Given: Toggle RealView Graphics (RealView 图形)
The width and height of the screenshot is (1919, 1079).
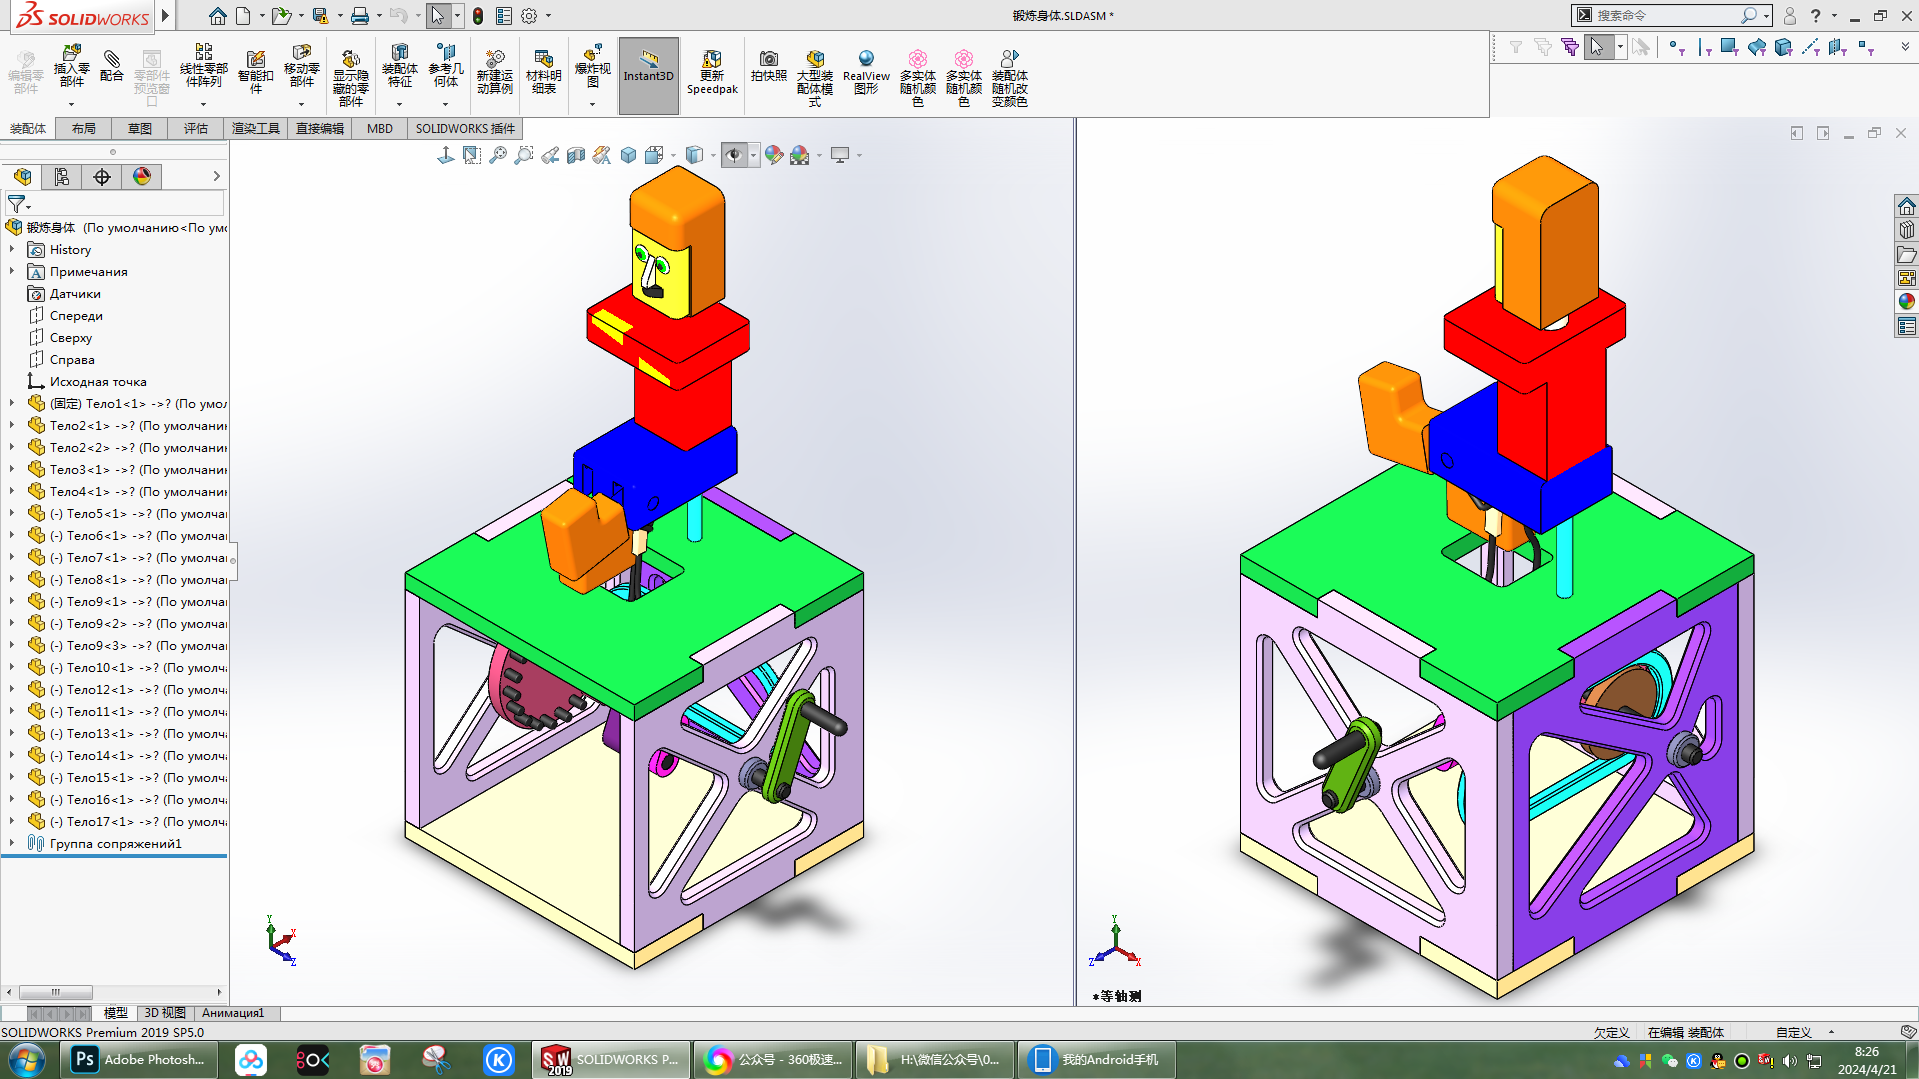Looking at the screenshot, I should click(x=866, y=72).
